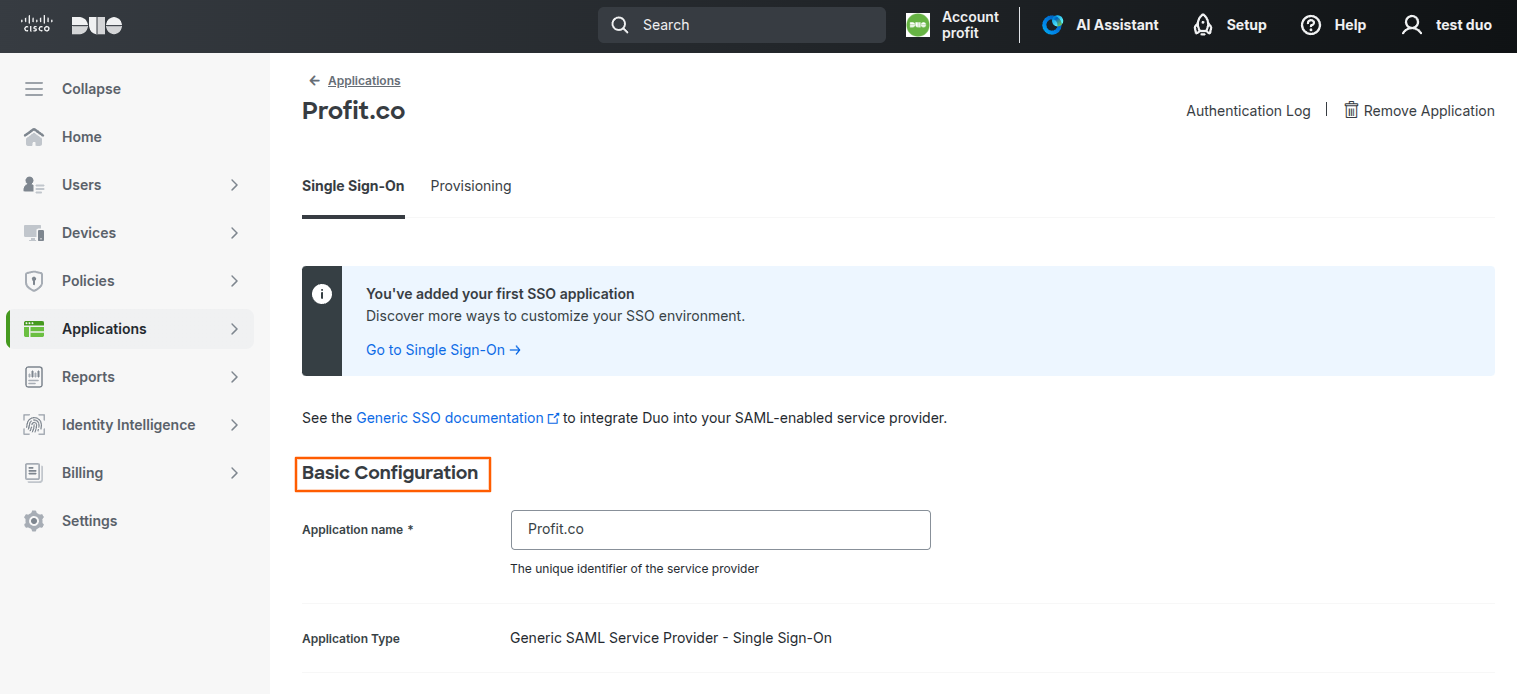The image size is (1517, 694).
Task: Open the test duo user menu
Action: 1447,25
